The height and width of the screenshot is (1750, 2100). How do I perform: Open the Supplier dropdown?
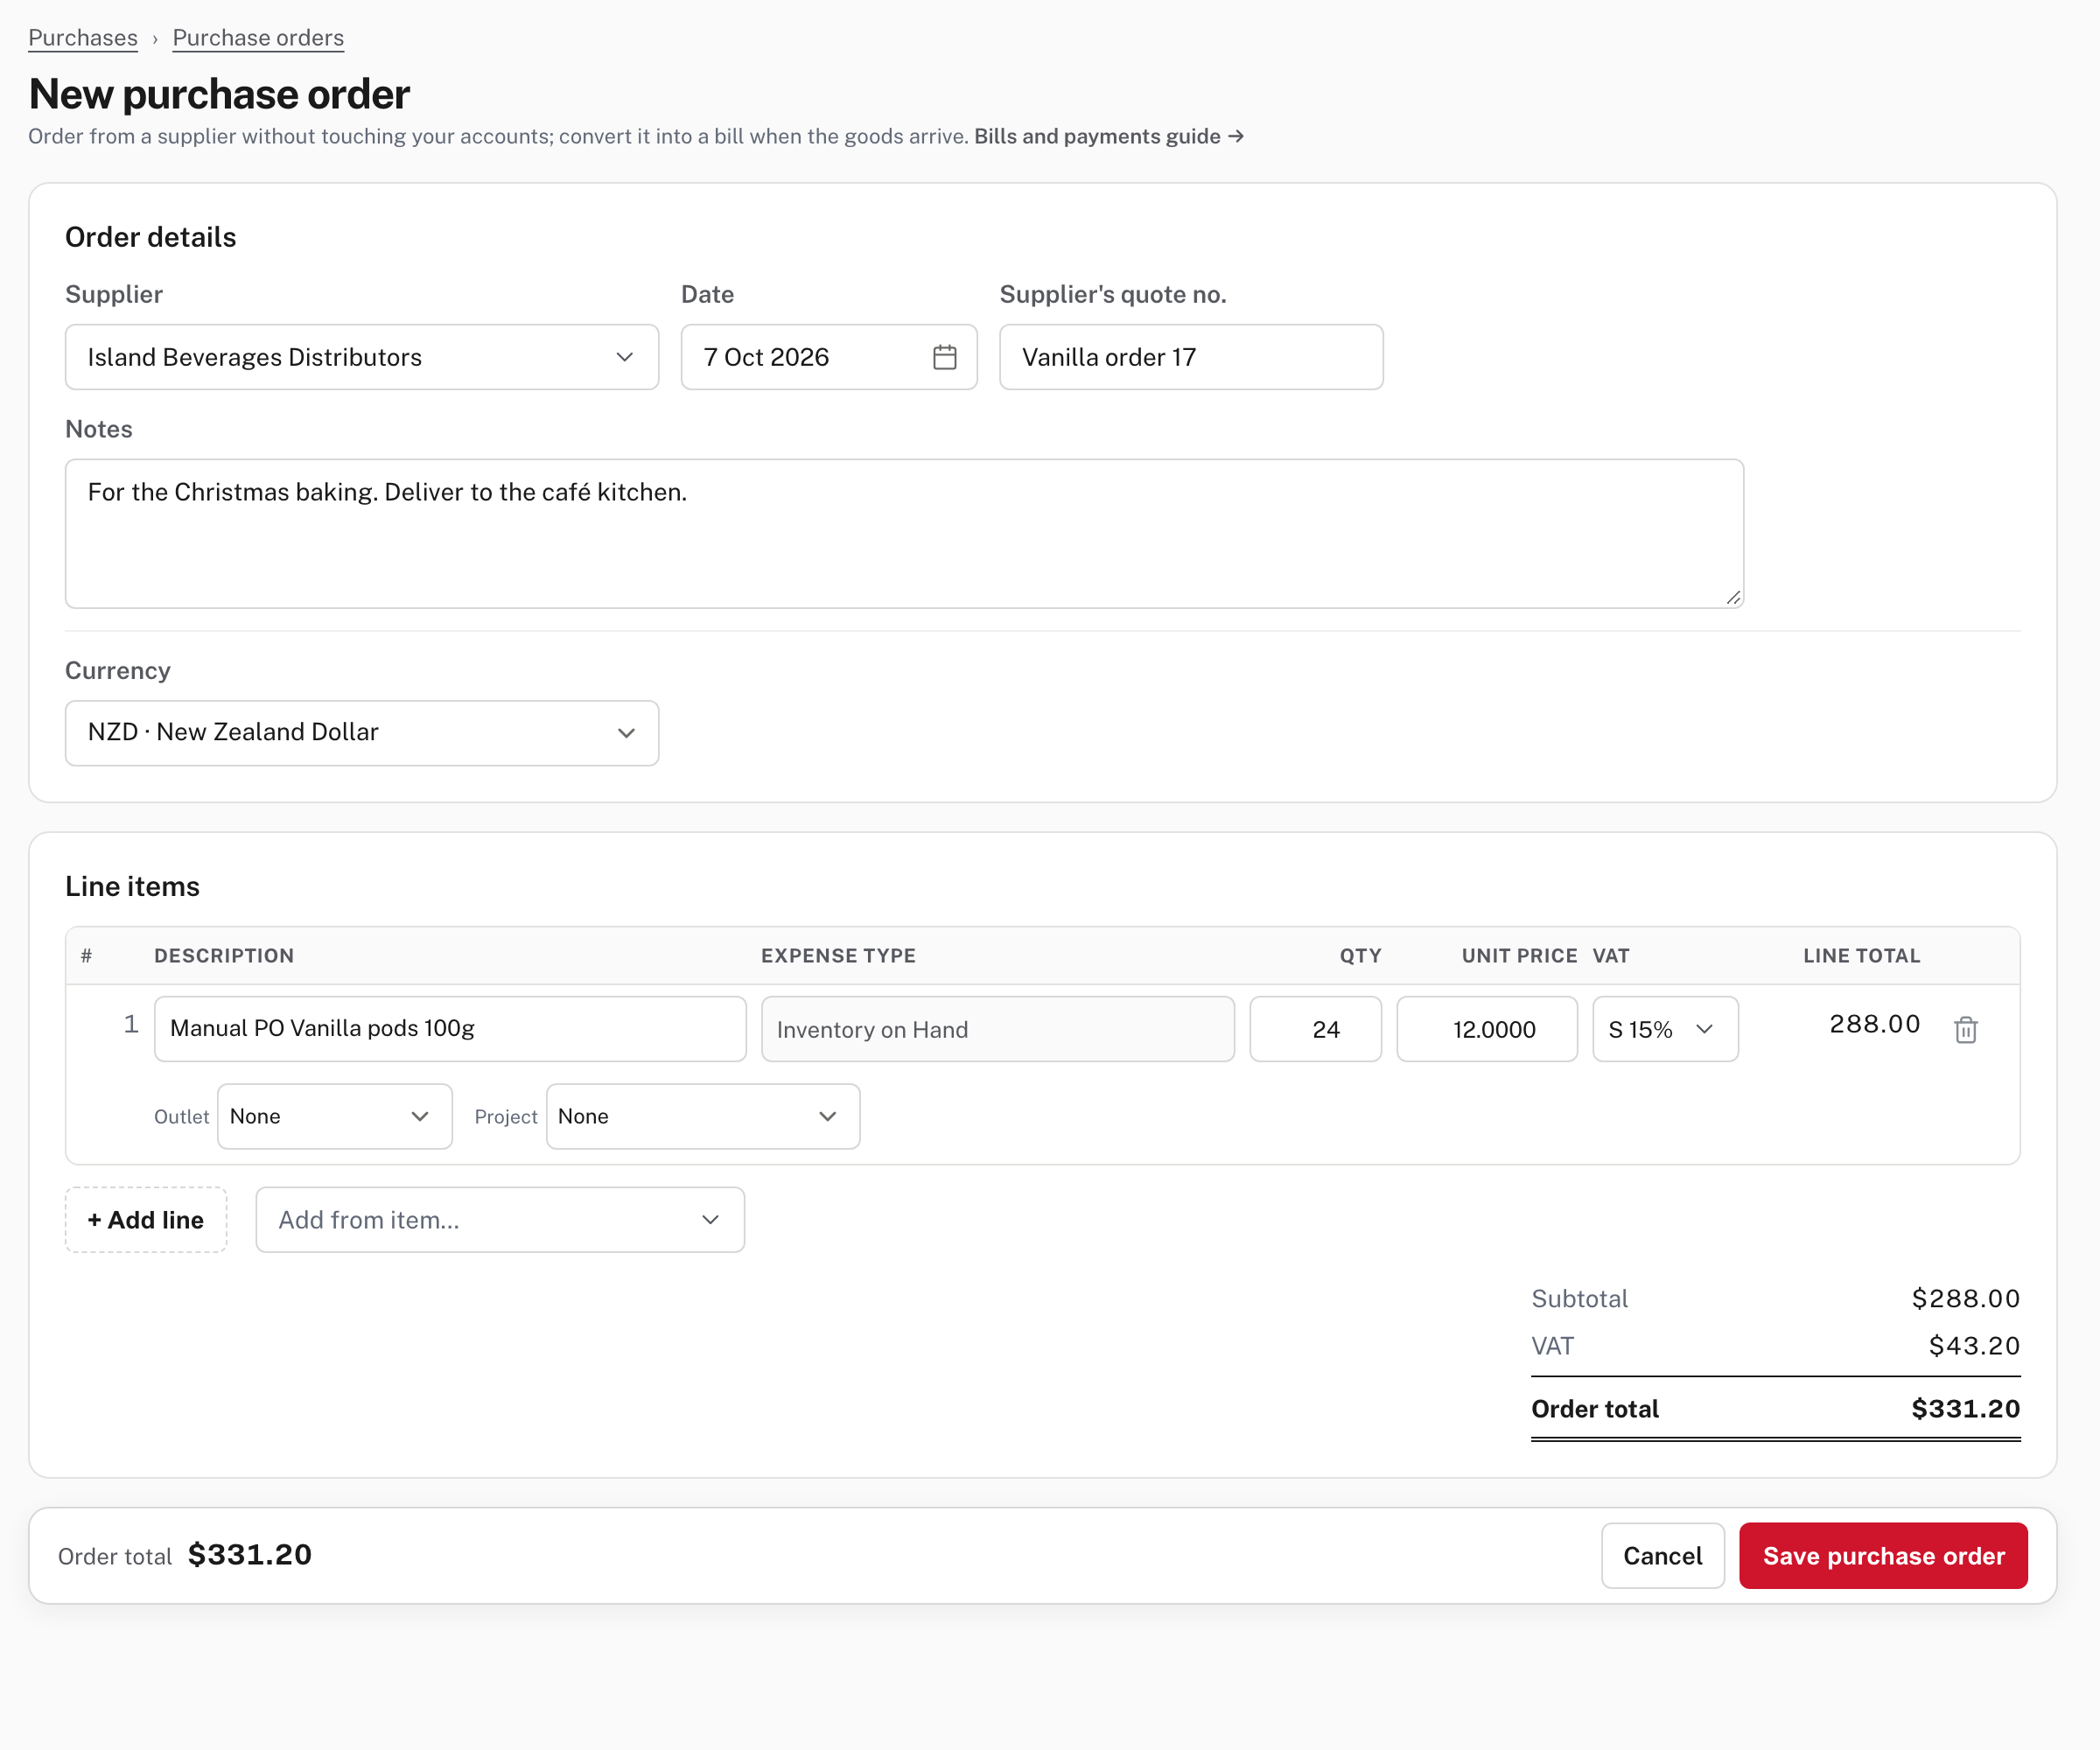(362, 357)
